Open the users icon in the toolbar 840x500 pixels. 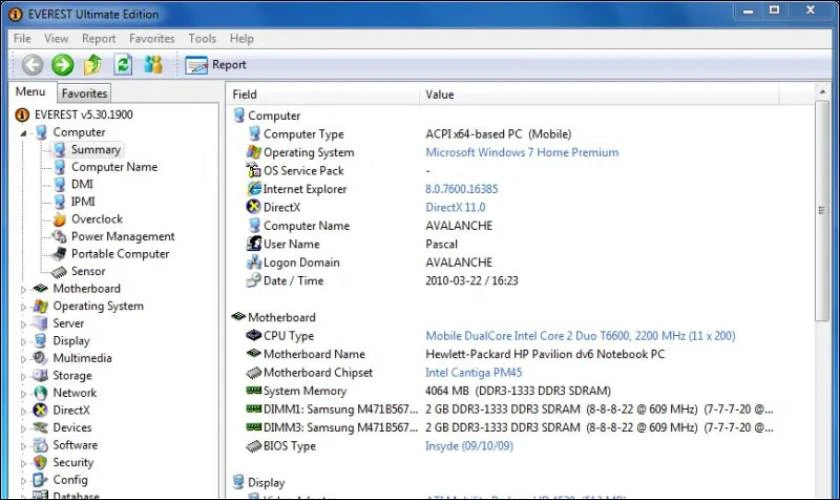coord(153,65)
